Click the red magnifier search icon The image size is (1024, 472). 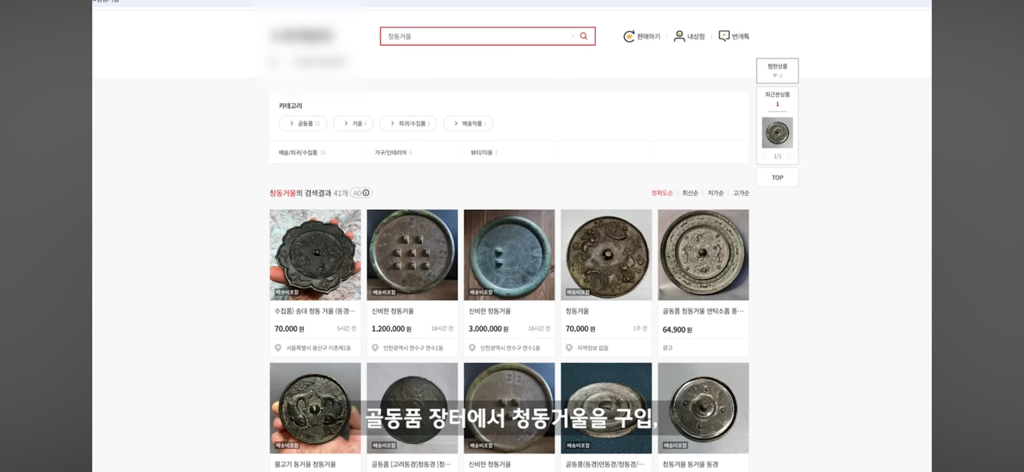pyautogui.click(x=583, y=37)
